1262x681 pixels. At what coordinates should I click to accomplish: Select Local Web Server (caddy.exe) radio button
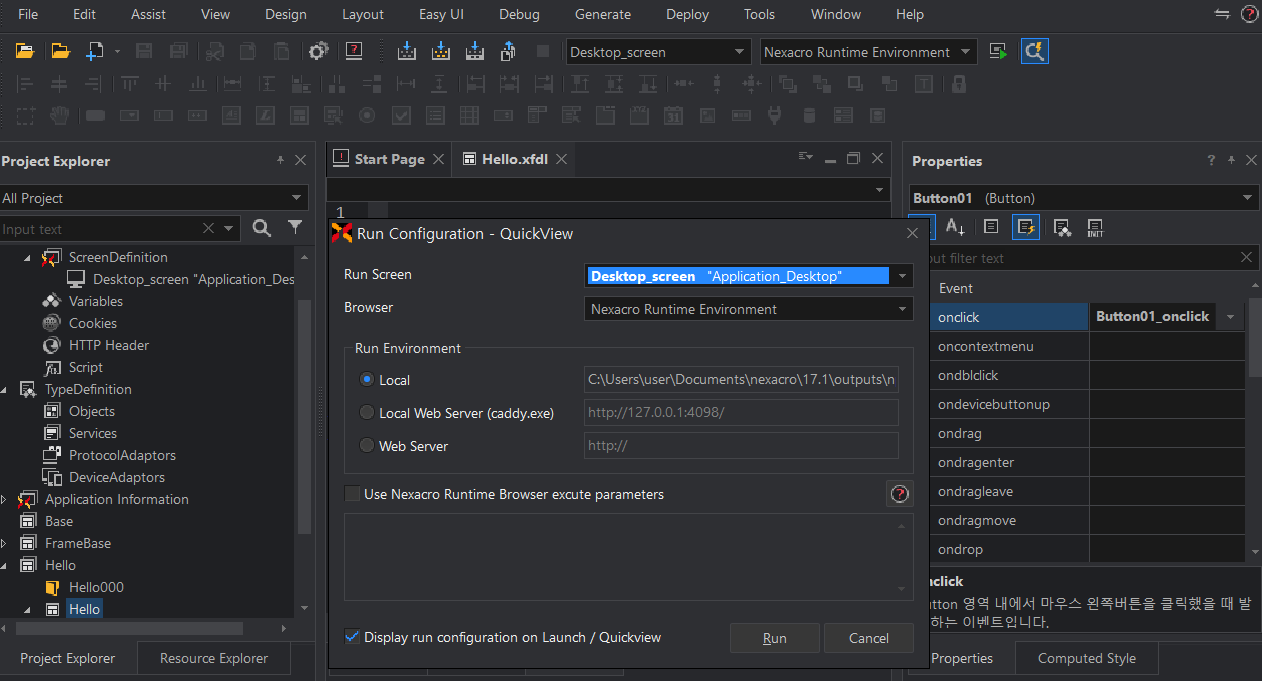pyautogui.click(x=367, y=413)
